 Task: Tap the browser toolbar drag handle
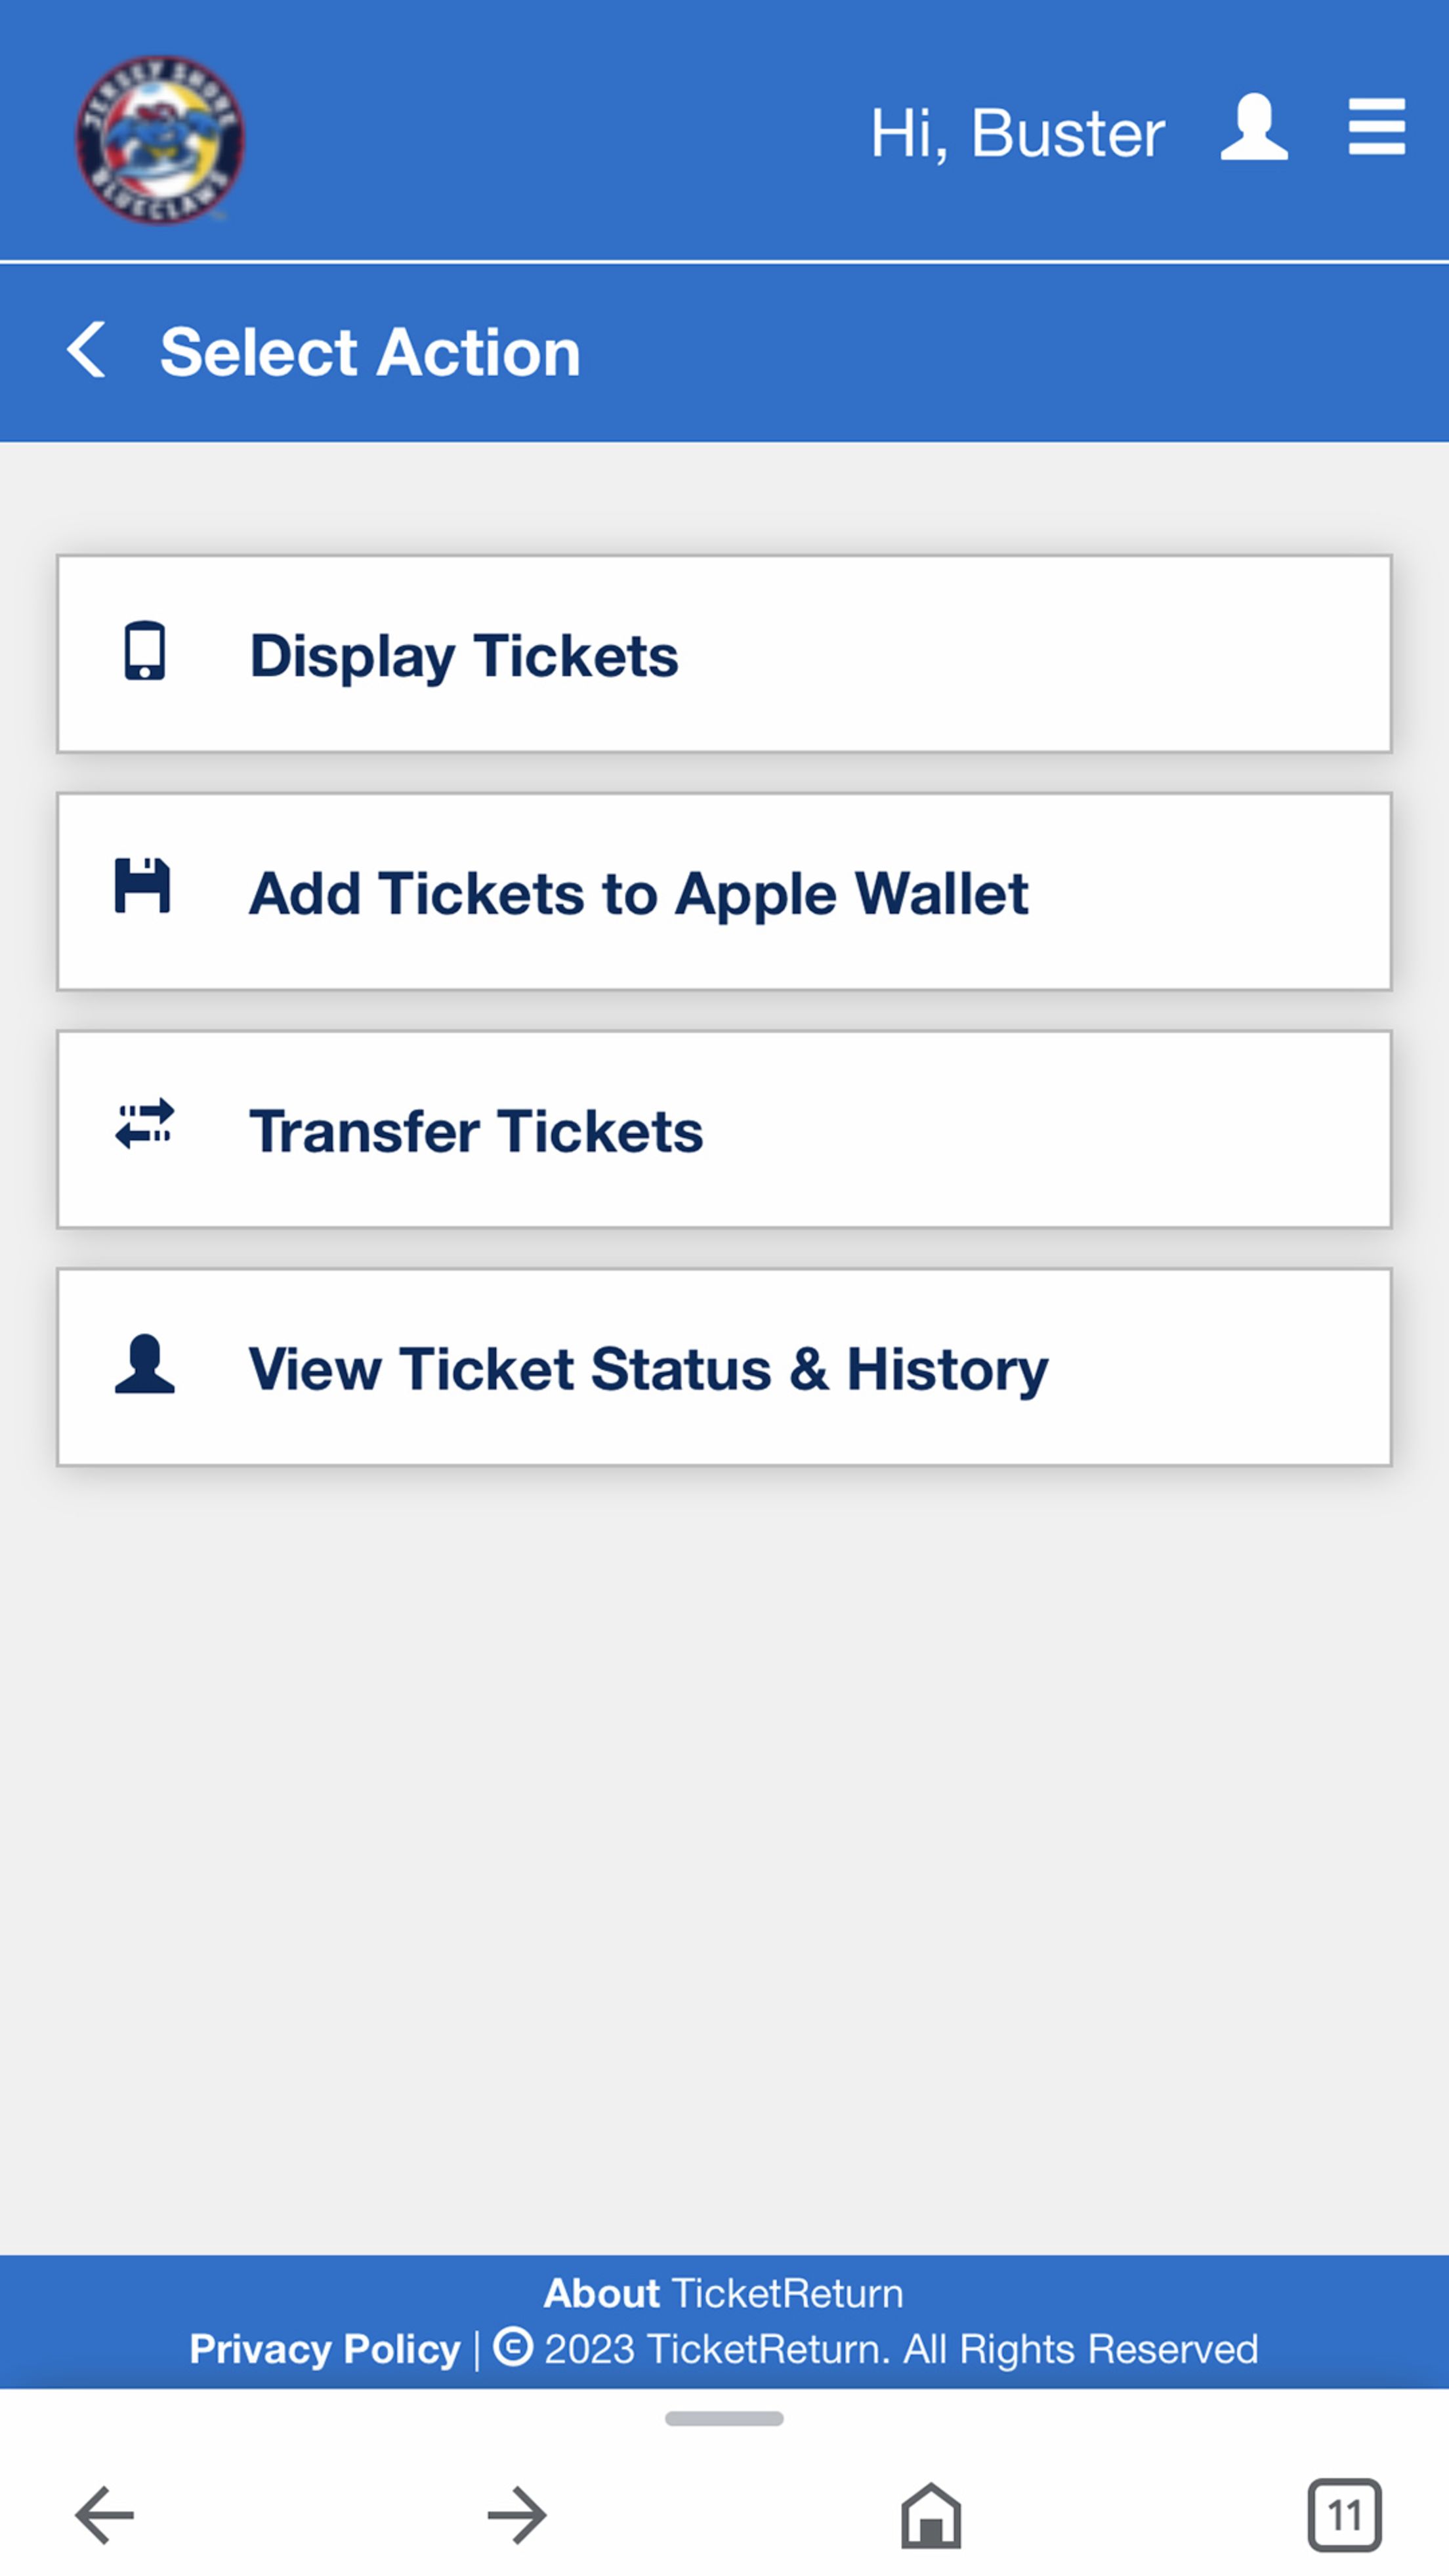(x=724, y=2419)
